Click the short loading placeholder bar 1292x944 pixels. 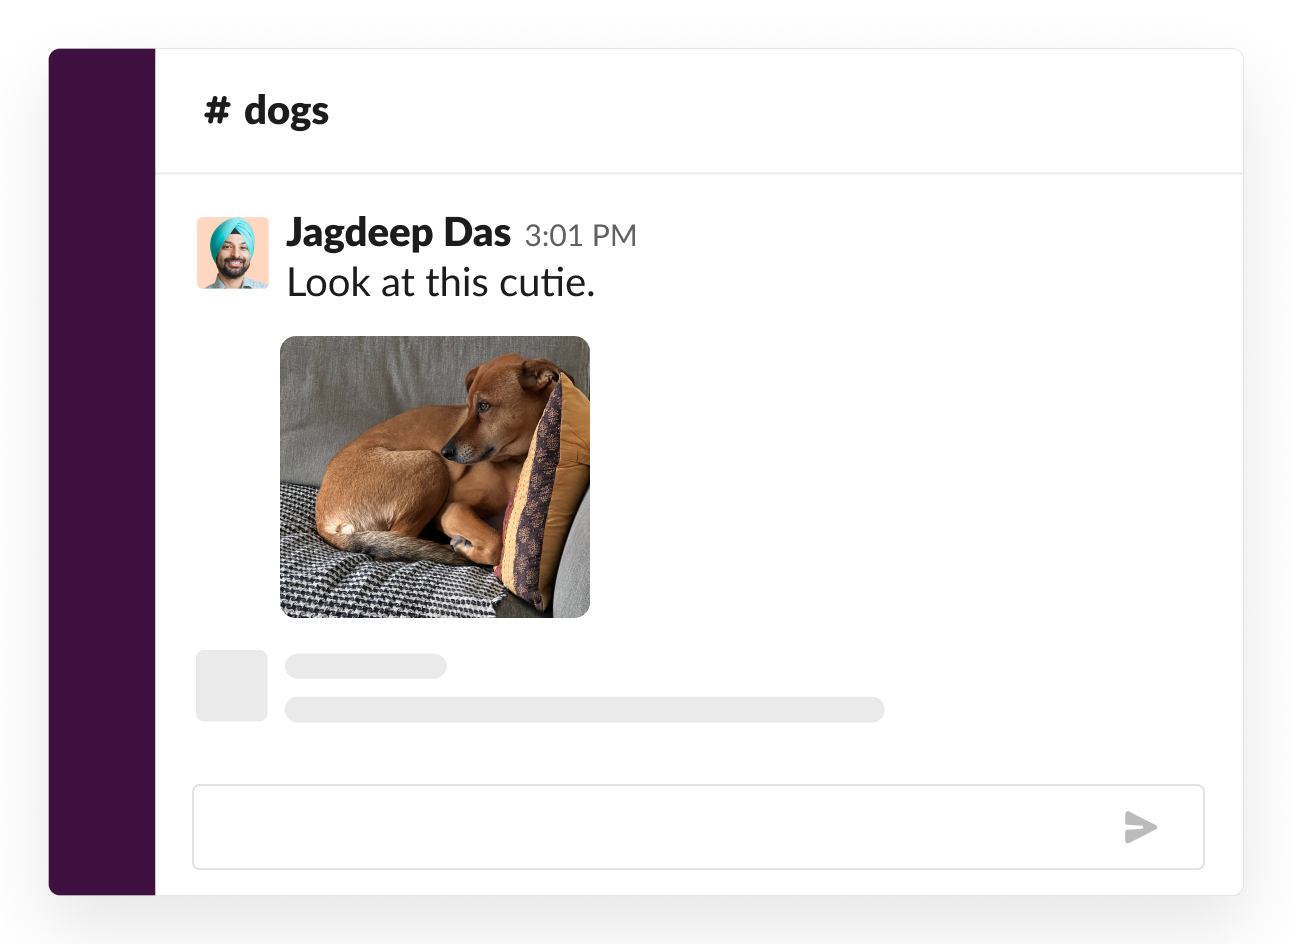(x=365, y=666)
